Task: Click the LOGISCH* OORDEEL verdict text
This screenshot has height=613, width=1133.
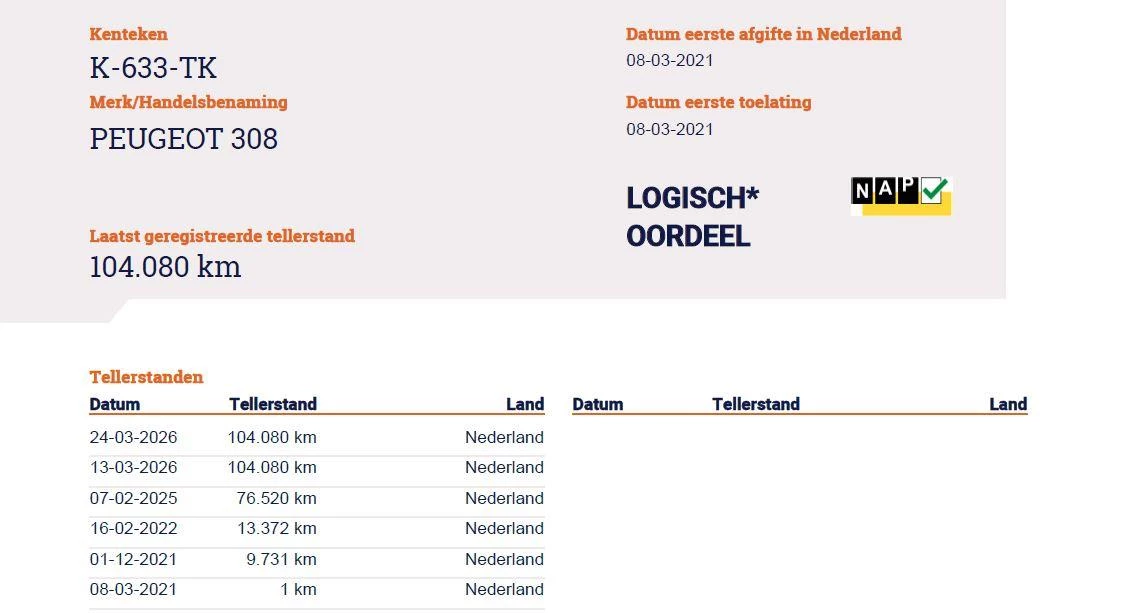Action: click(692, 217)
